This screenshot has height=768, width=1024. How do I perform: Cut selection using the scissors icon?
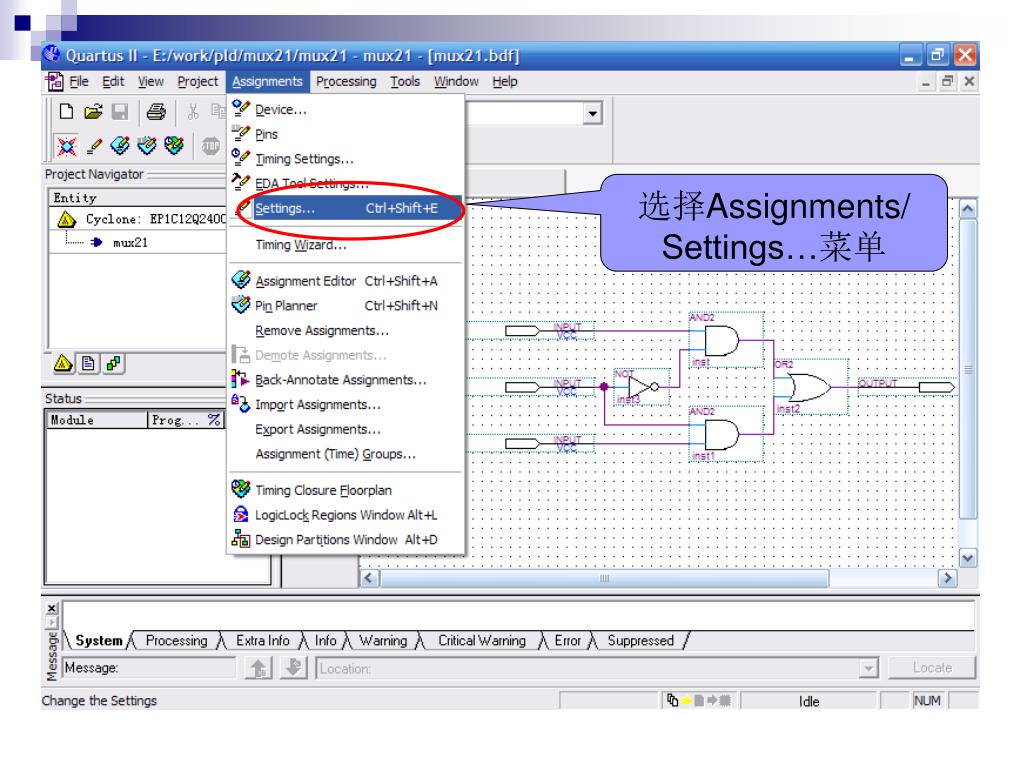193,112
